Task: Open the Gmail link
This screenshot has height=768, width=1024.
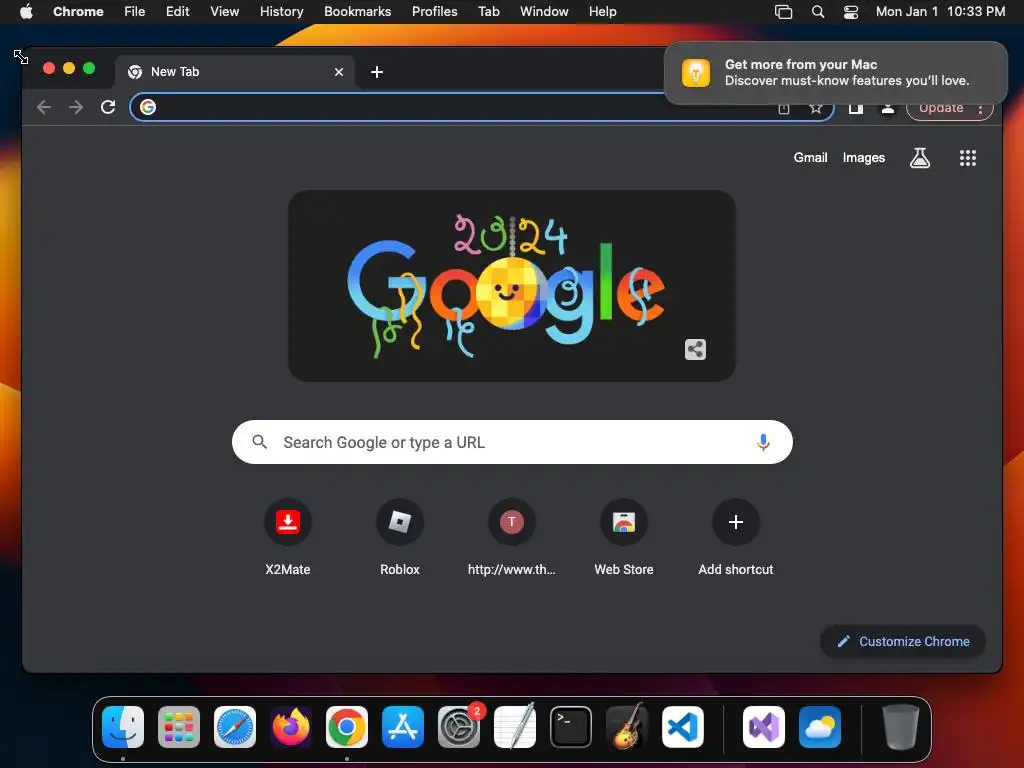Action: click(x=810, y=157)
